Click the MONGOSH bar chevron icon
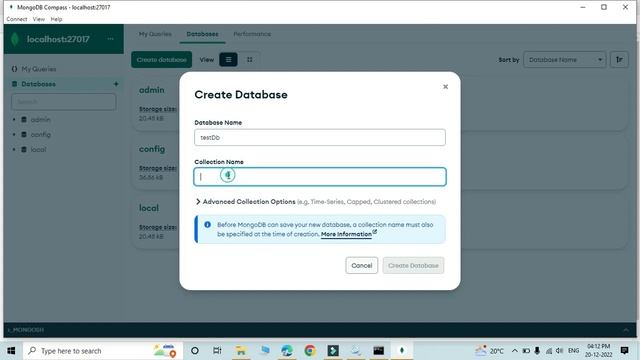The height and width of the screenshot is (360, 640). [x=626, y=330]
